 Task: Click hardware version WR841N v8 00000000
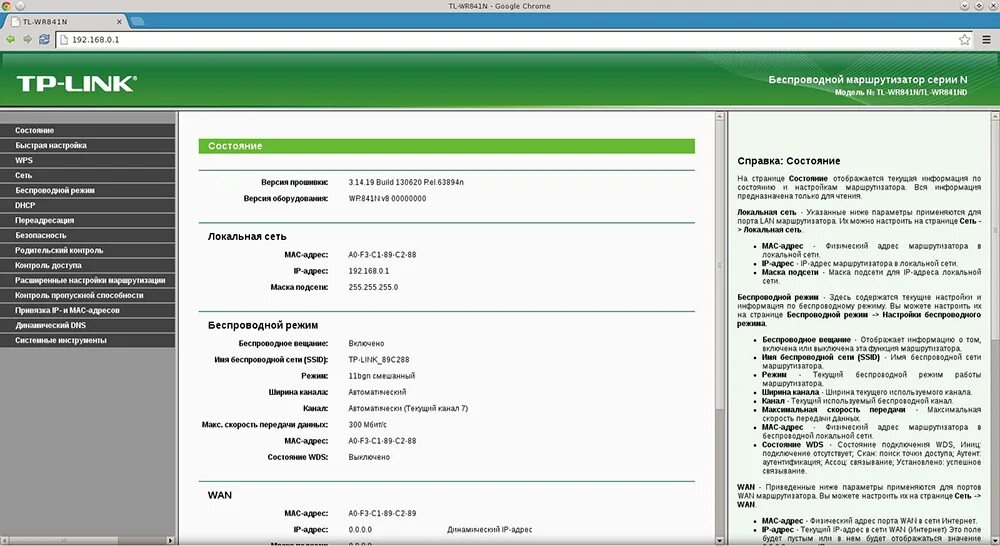pos(387,198)
